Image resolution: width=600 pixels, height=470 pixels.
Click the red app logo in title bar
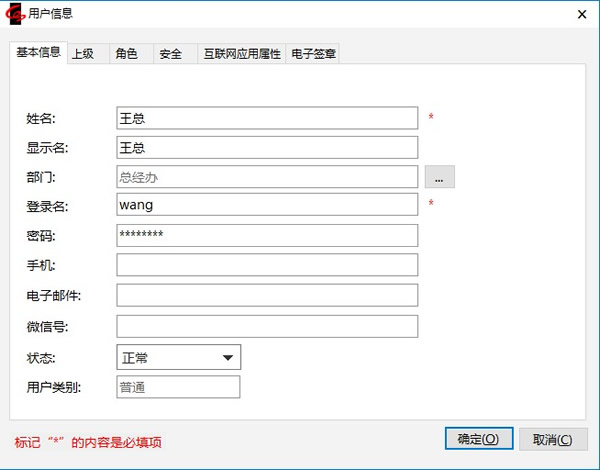[16, 13]
